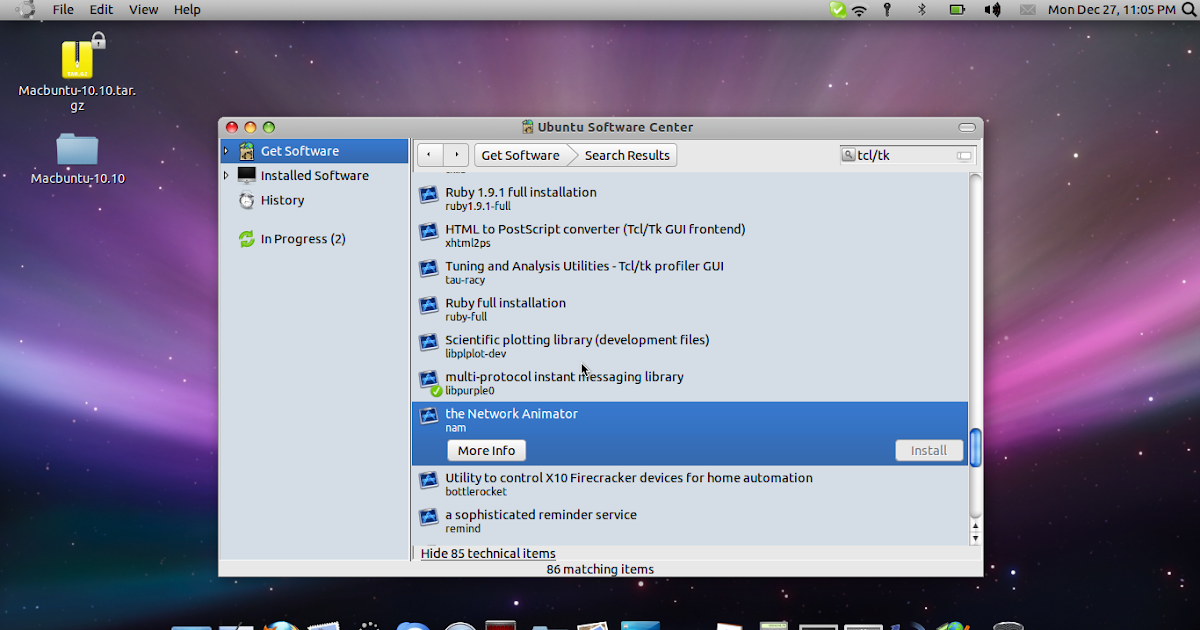Click the nam package icon
The image size is (1200, 630).
(x=428, y=418)
